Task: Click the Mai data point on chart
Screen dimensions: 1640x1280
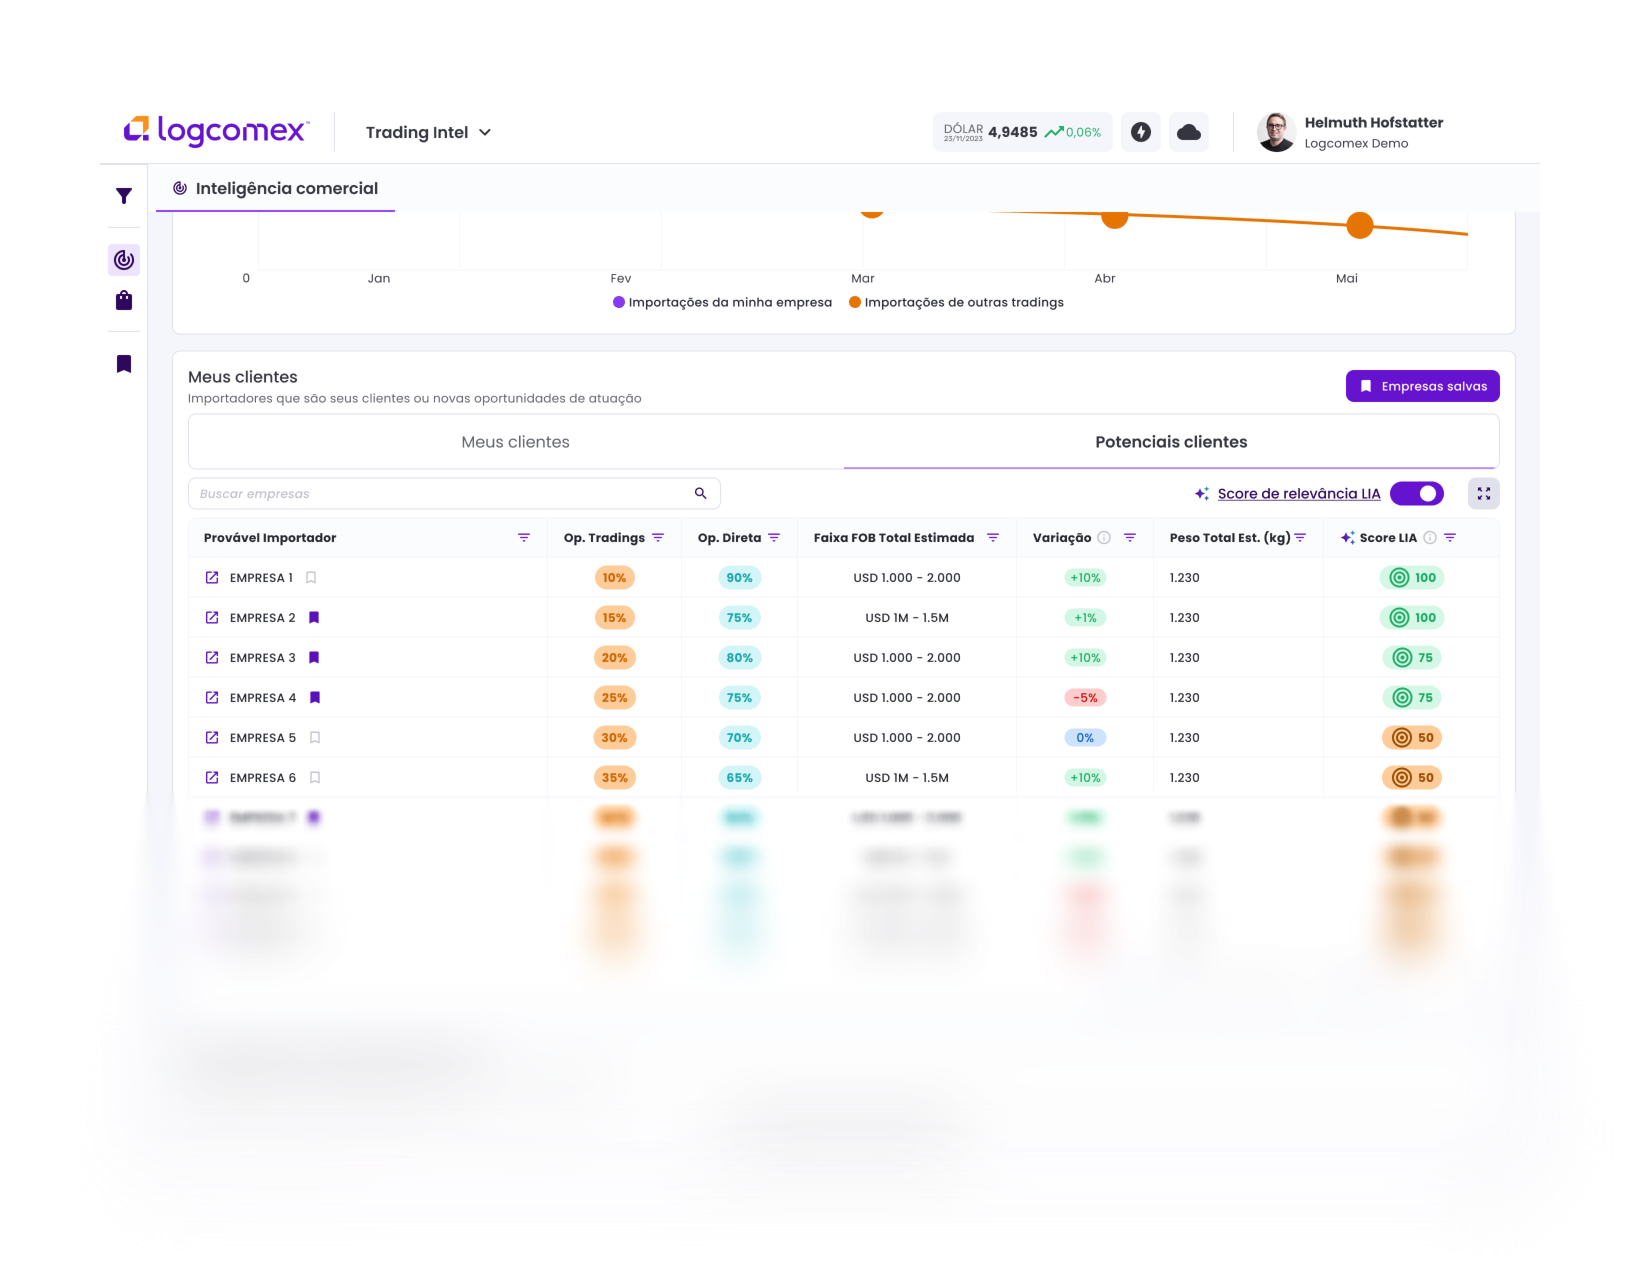Action: tap(1359, 226)
